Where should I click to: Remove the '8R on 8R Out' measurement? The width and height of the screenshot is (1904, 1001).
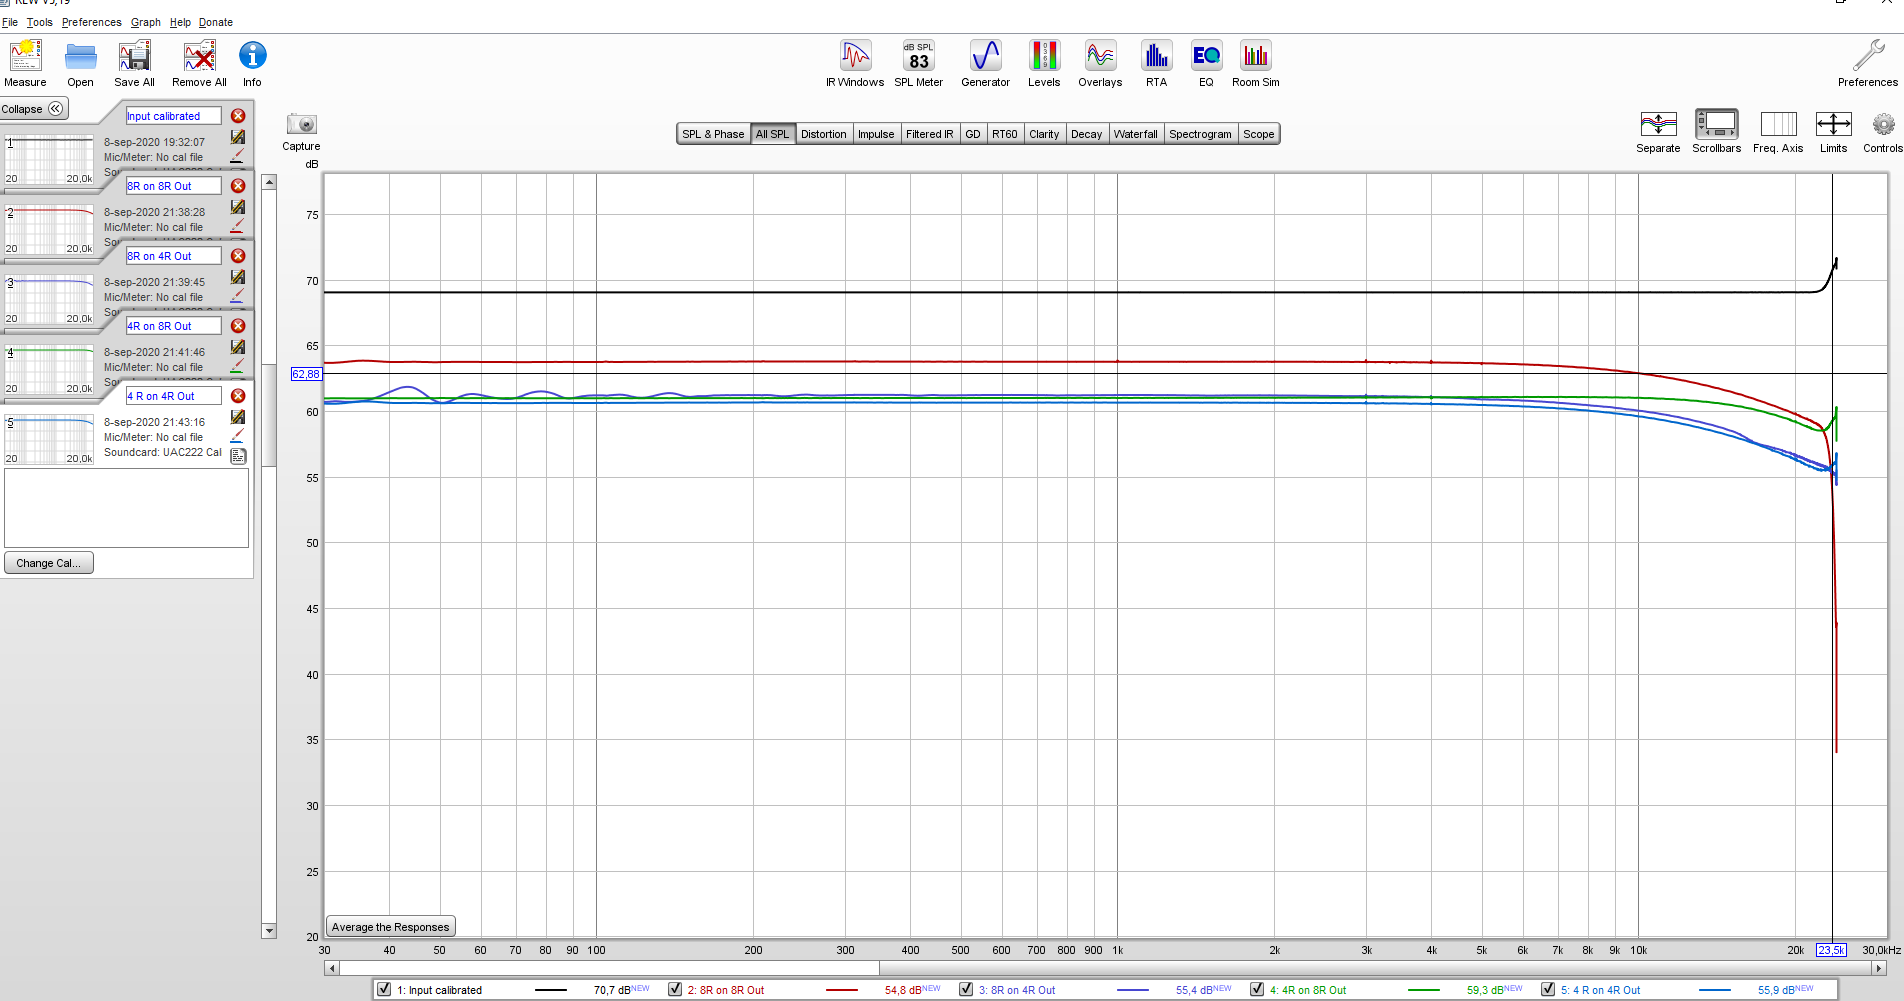click(238, 186)
